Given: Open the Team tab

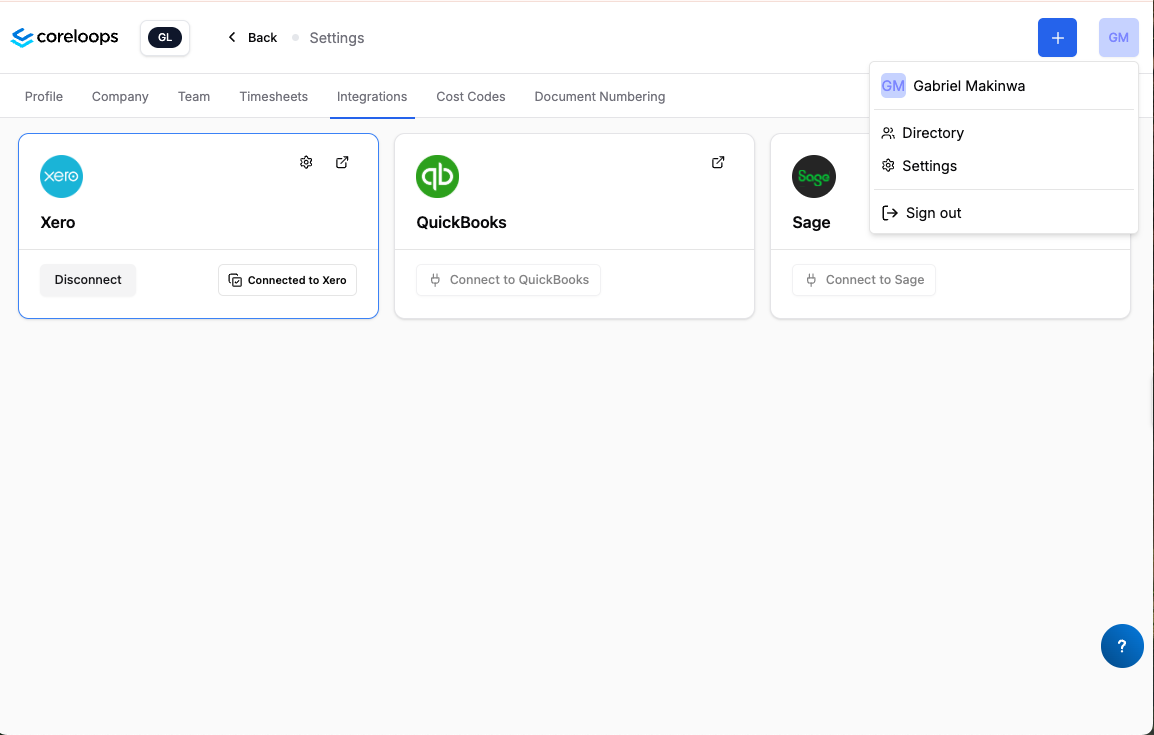Looking at the screenshot, I should tap(194, 96).
